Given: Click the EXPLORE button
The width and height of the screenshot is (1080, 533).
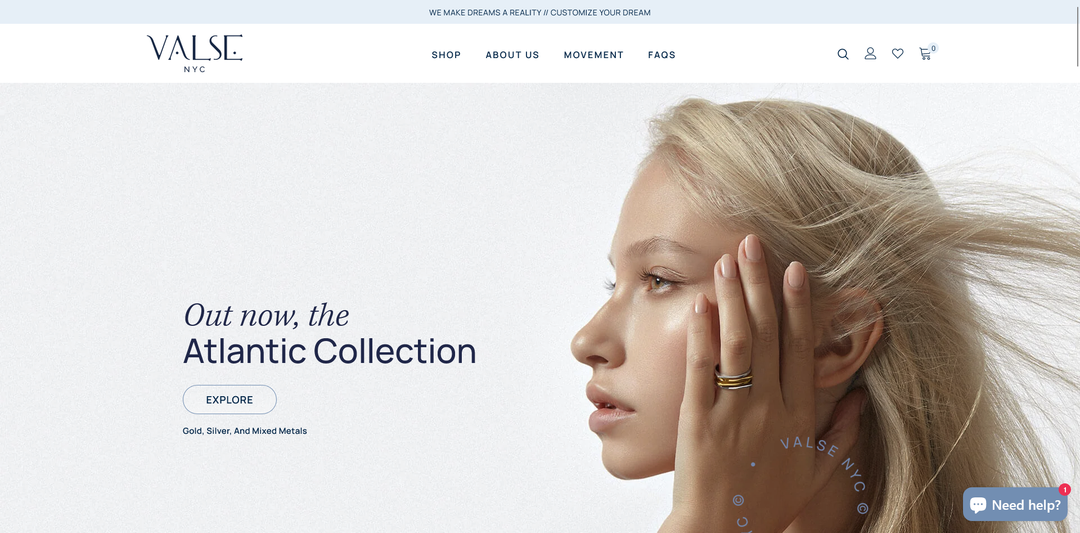Looking at the screenshot, I should point(229,399).
